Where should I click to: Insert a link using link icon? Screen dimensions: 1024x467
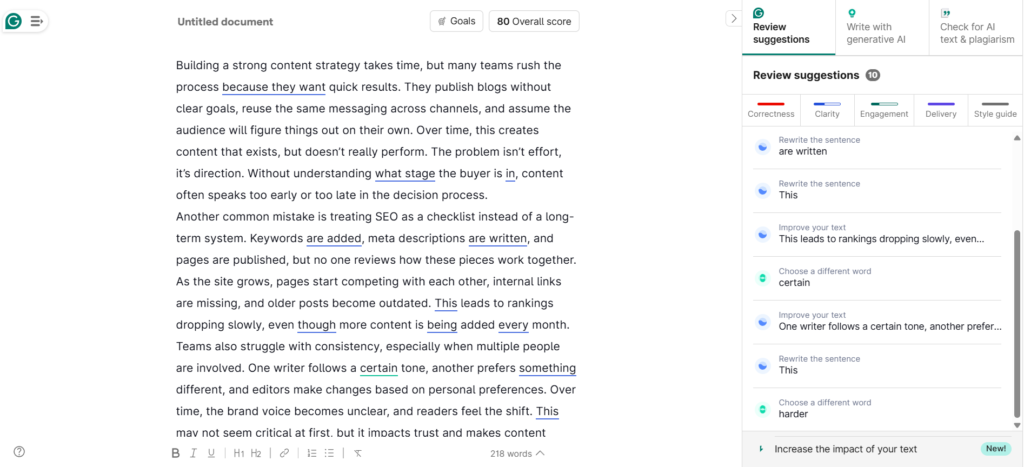[x=284, y=453]
